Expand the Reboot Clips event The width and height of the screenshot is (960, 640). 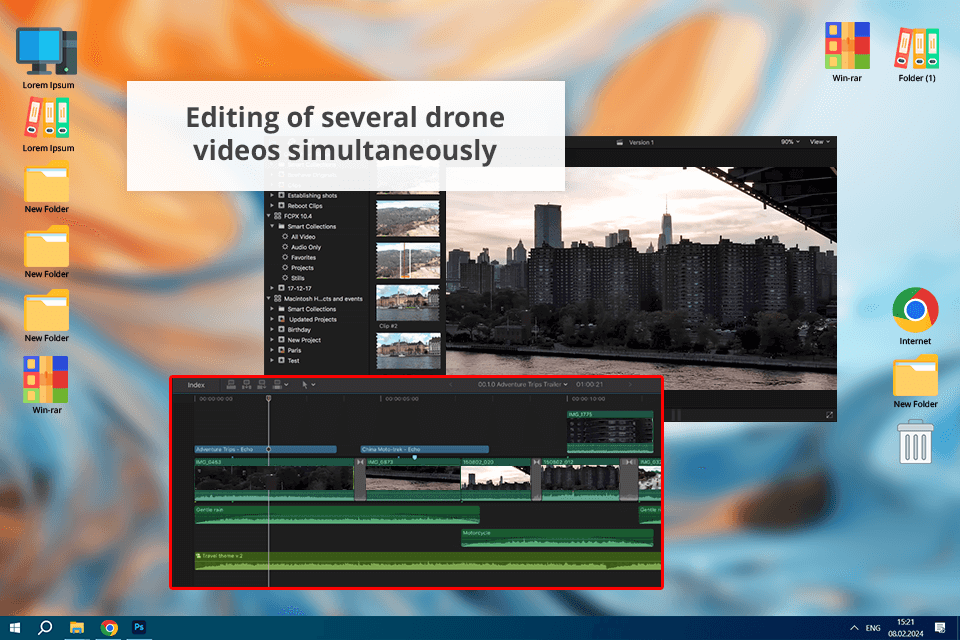(x=272, y=206)
